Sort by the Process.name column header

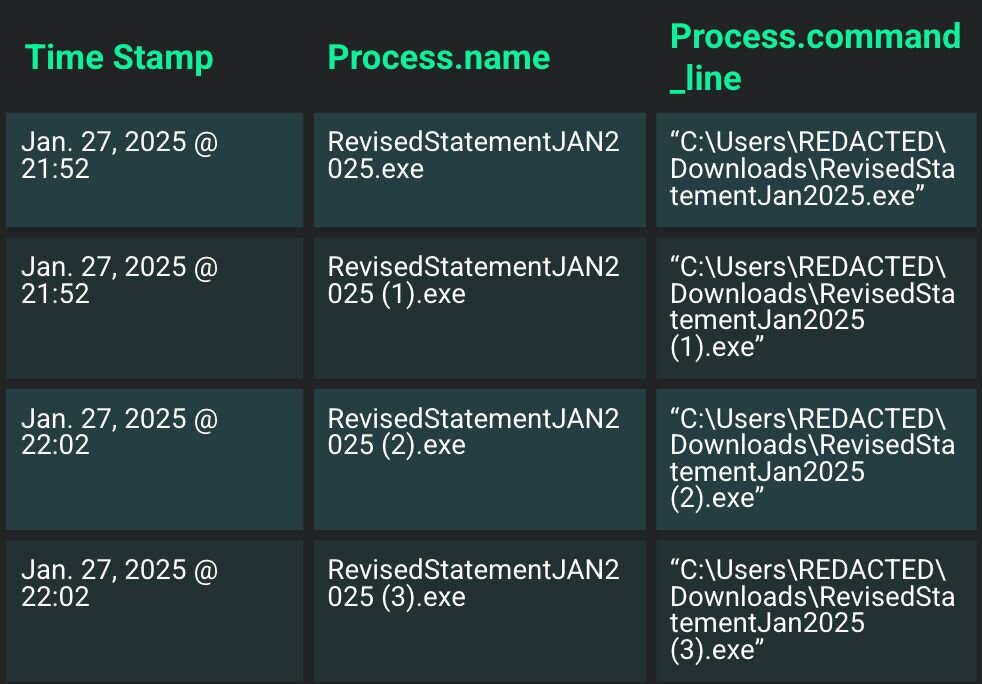(x=439, y=58)
